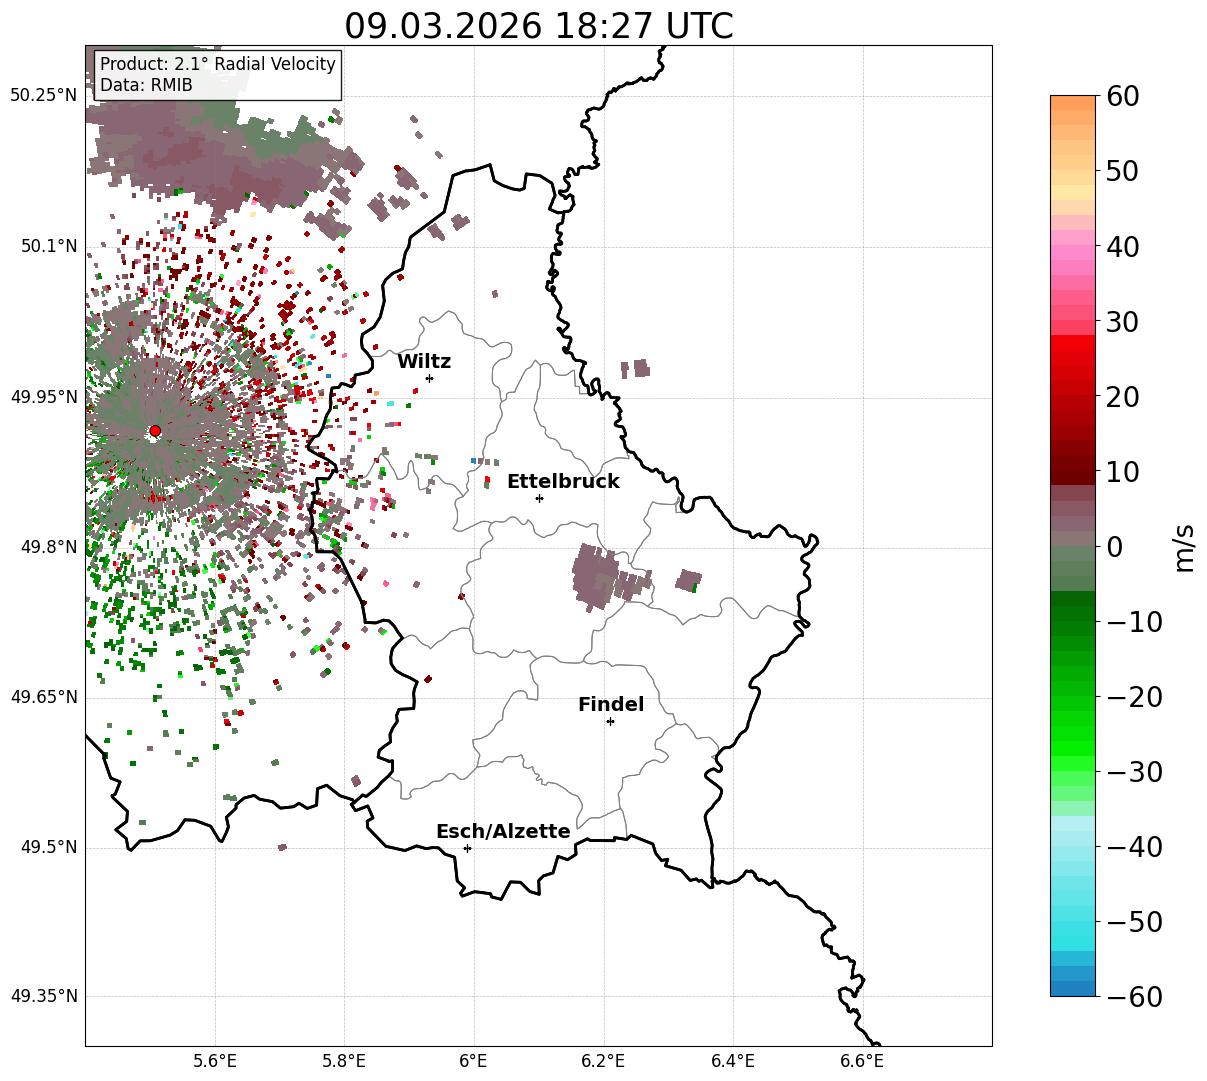Click the blue bottom colorbar segment
This screenshot has width=1207, height=1081.
(1073, 988)
